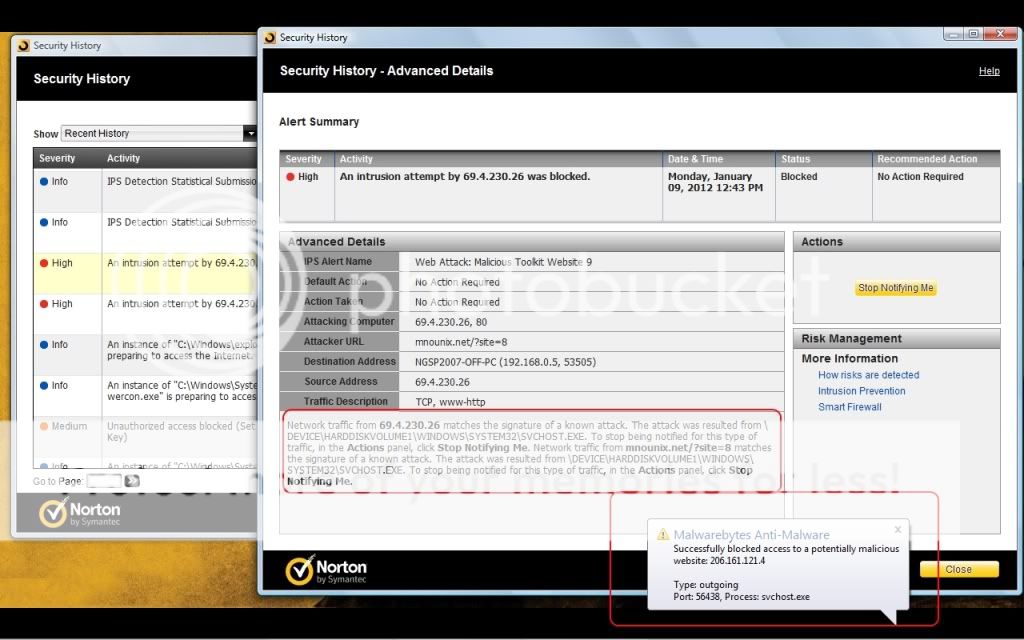
Task: Click the "Attacker URL" label
Action: (x=334, y=341)
